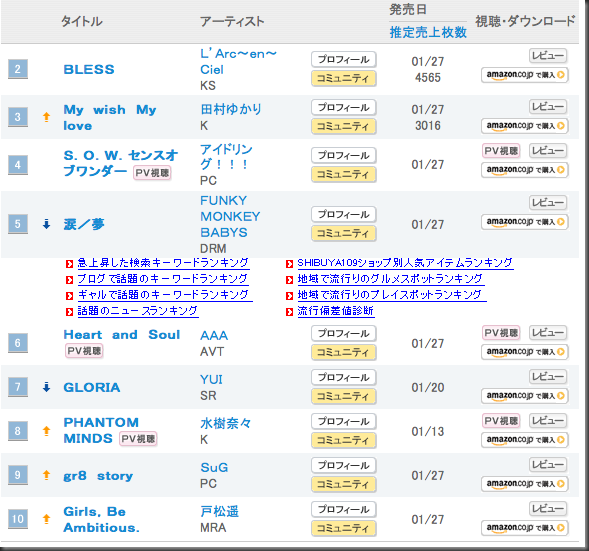589x551 pixels.
Task: Buy 涙/夢 on amazon.co.jp
Action: (x=525, y=222)
